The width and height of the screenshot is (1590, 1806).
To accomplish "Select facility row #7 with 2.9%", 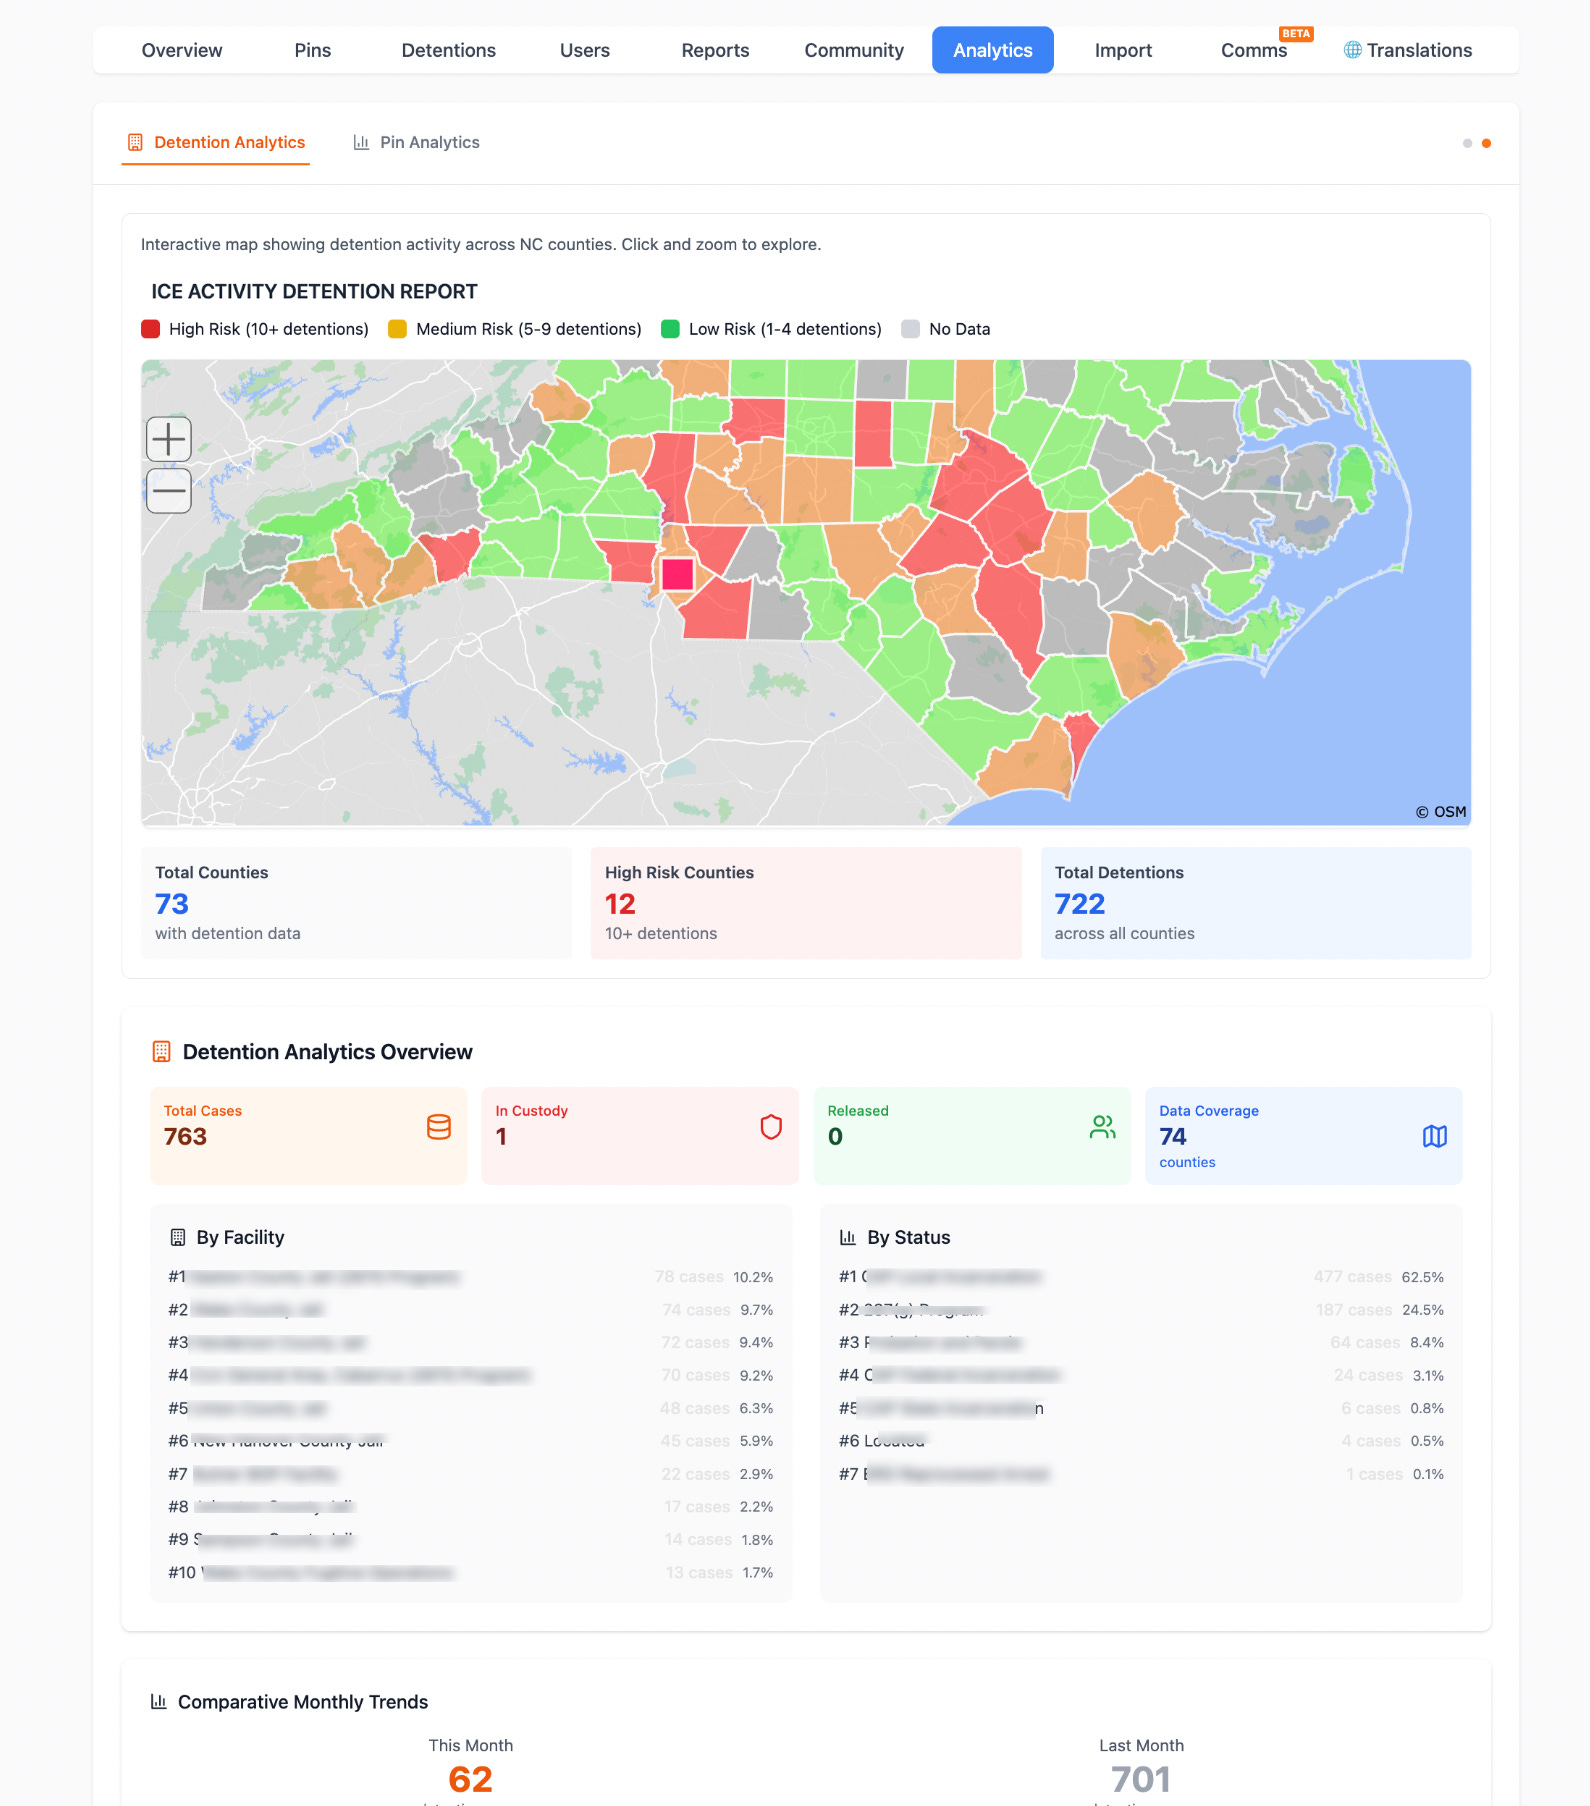I will (x=471, y=1474).
